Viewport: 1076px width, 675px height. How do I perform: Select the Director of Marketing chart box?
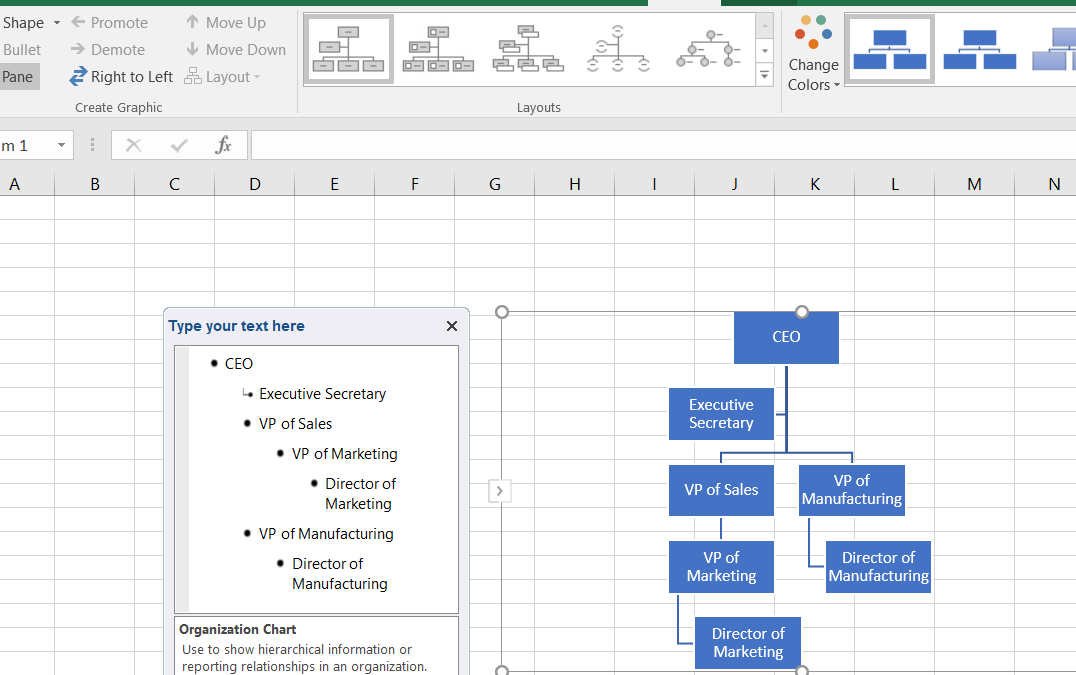(x=748, y=643)
